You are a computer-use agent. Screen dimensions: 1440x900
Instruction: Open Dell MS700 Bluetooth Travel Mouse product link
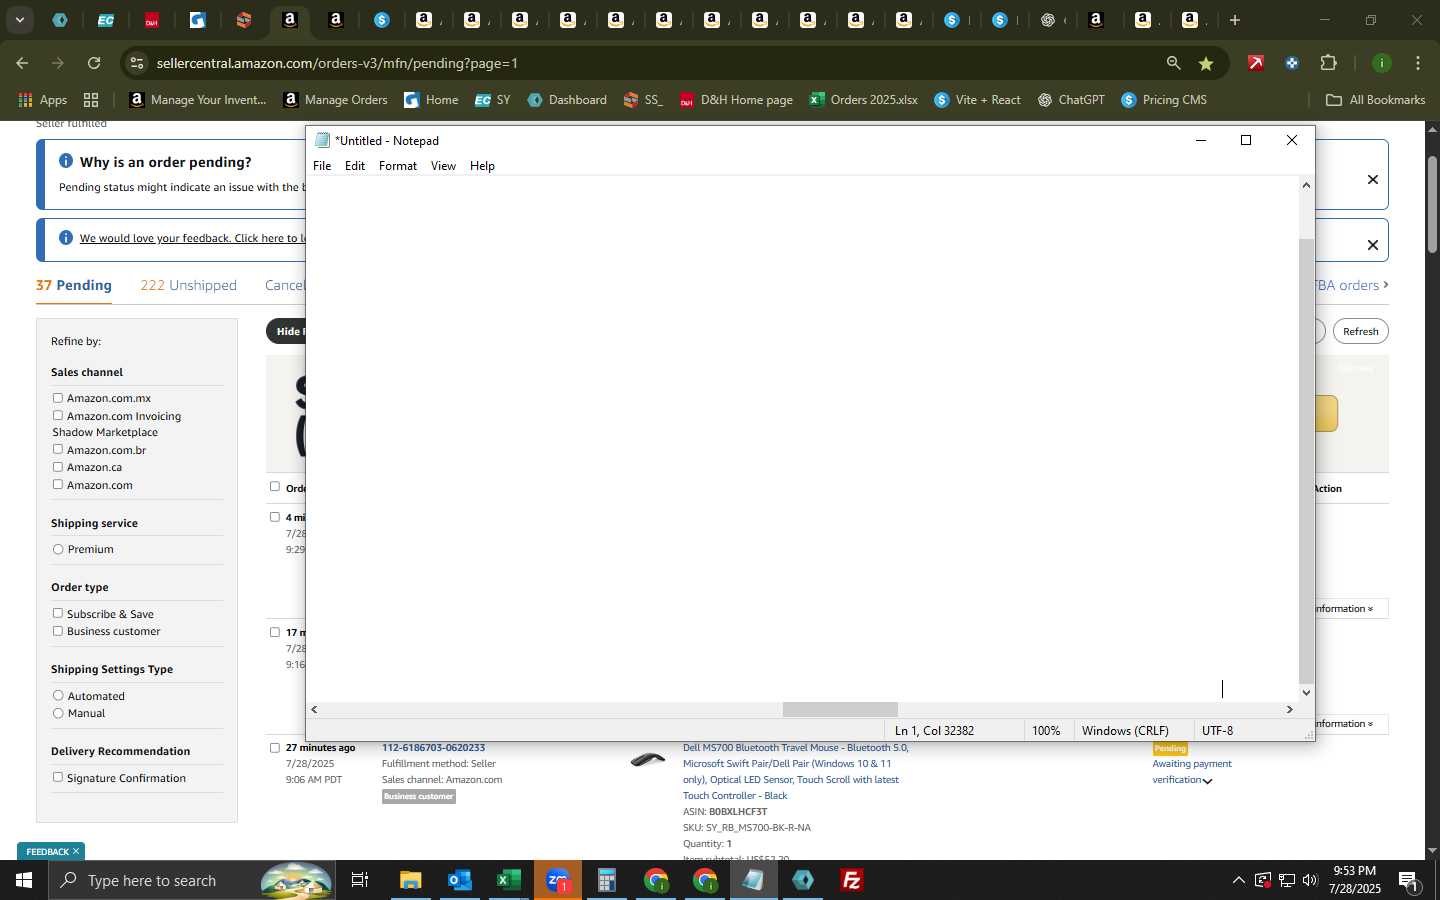coord(796,771)
